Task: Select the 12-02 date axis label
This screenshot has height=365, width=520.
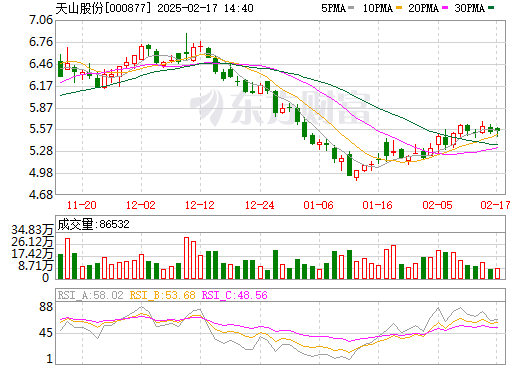Action: pyautogui.click(x=141, y=205)
